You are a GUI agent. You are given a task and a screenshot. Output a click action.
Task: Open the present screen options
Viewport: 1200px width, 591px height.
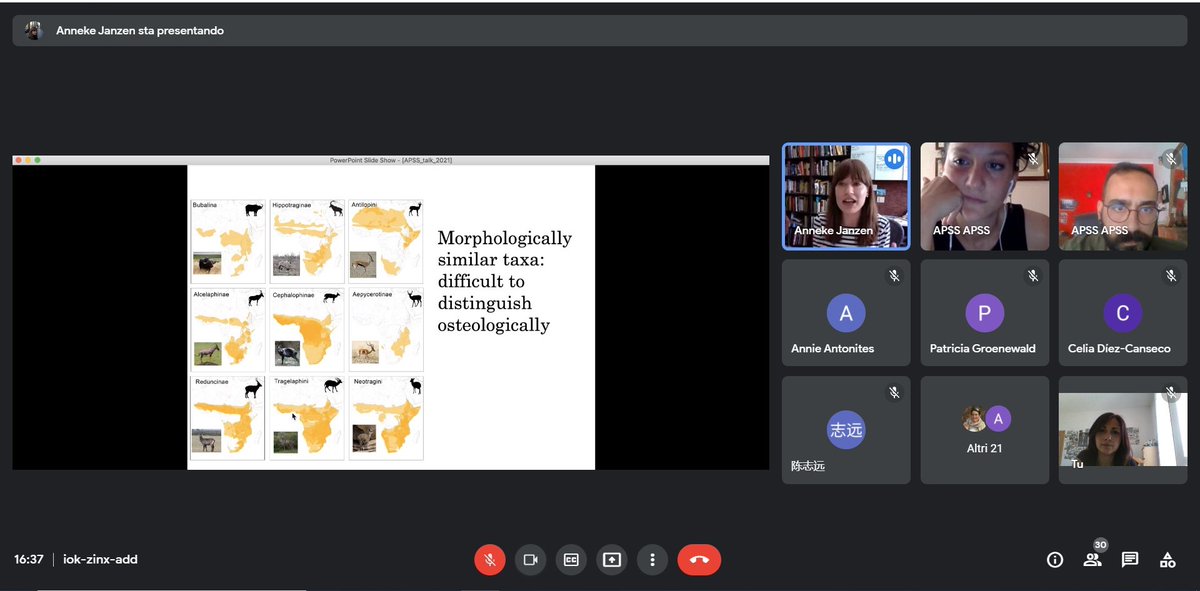pos(612,560)
